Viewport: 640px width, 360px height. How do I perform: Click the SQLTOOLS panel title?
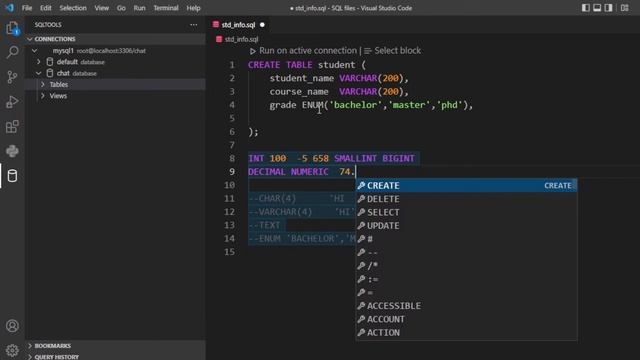(48, 25)
